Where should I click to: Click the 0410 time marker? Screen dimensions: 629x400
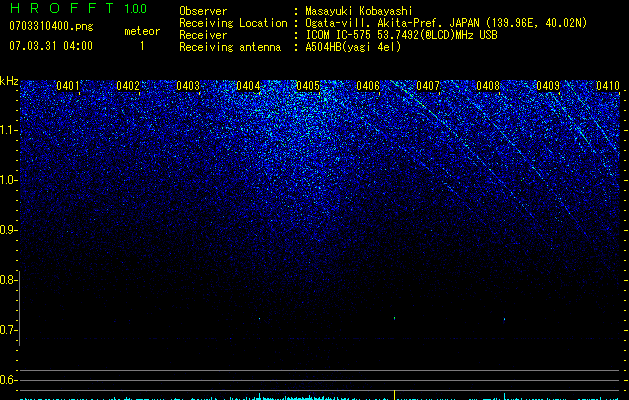click(608, 86)
